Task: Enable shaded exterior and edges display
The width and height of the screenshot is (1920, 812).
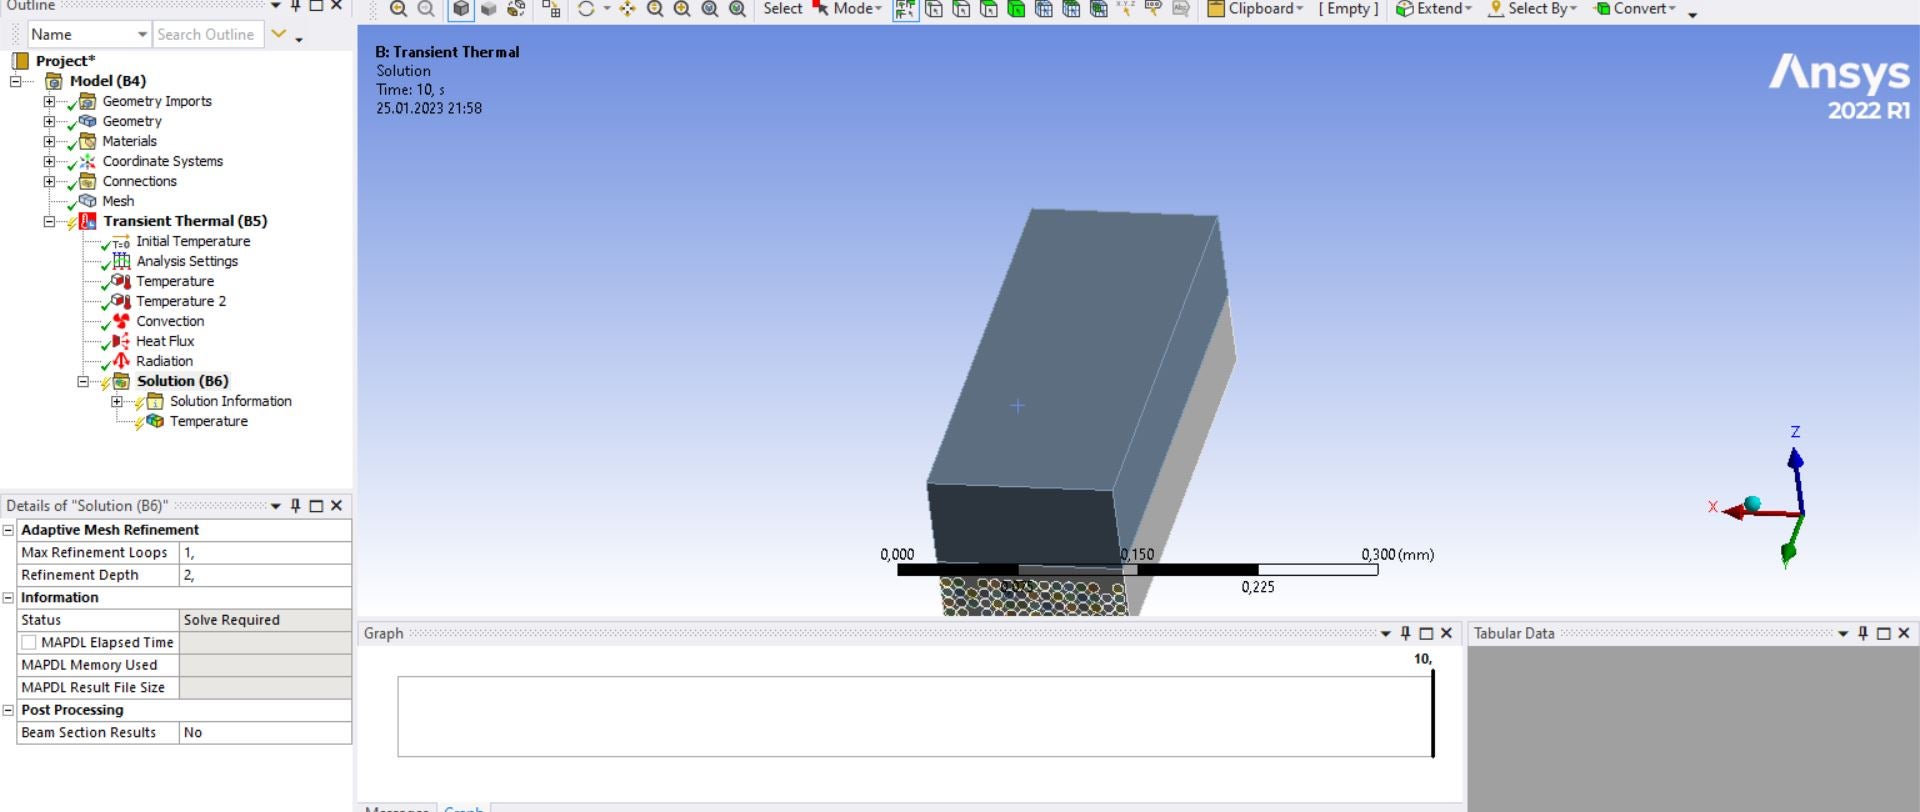Action: [461, 9]
